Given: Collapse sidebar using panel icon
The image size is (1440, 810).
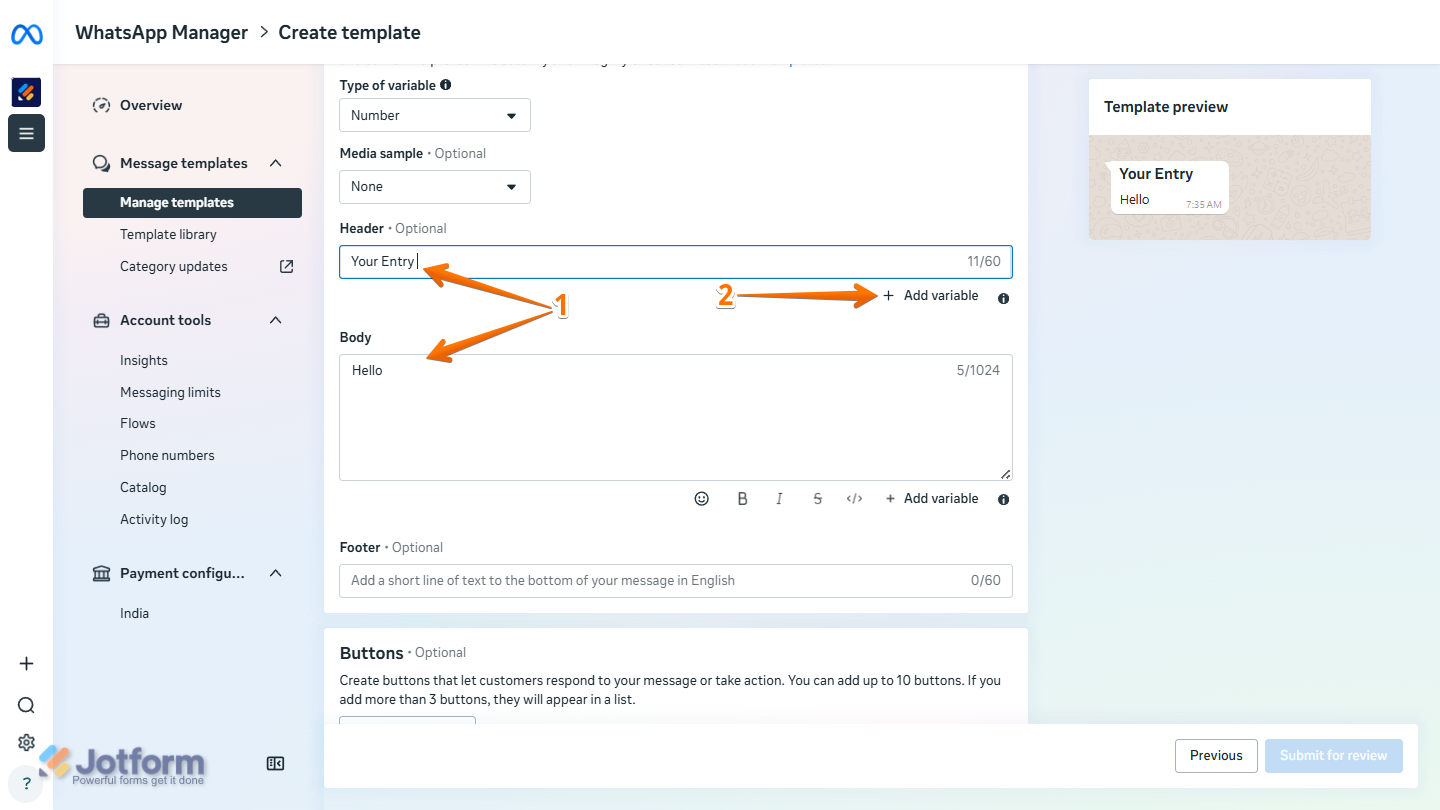Looking at the screenshot, I should pos(276,763).
